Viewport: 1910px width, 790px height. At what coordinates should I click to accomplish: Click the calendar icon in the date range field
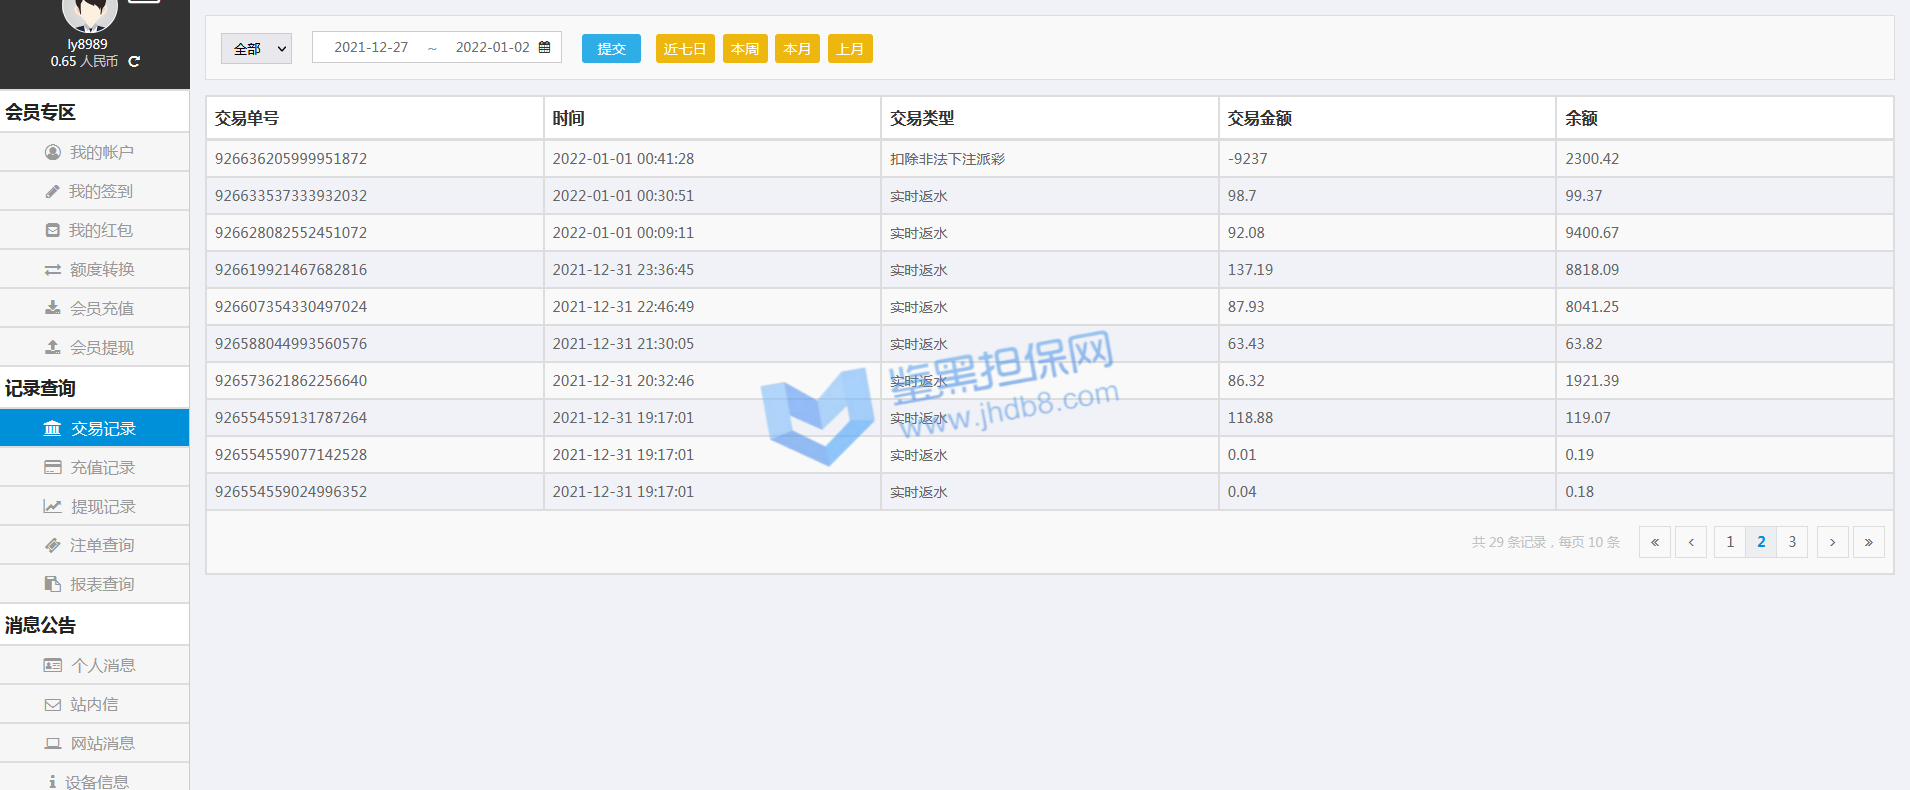click(x=544, y=47)
